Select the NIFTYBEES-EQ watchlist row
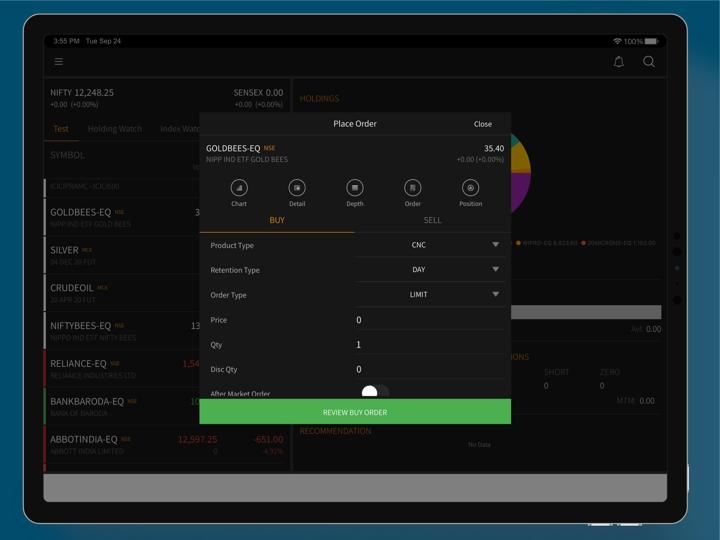 122,331
